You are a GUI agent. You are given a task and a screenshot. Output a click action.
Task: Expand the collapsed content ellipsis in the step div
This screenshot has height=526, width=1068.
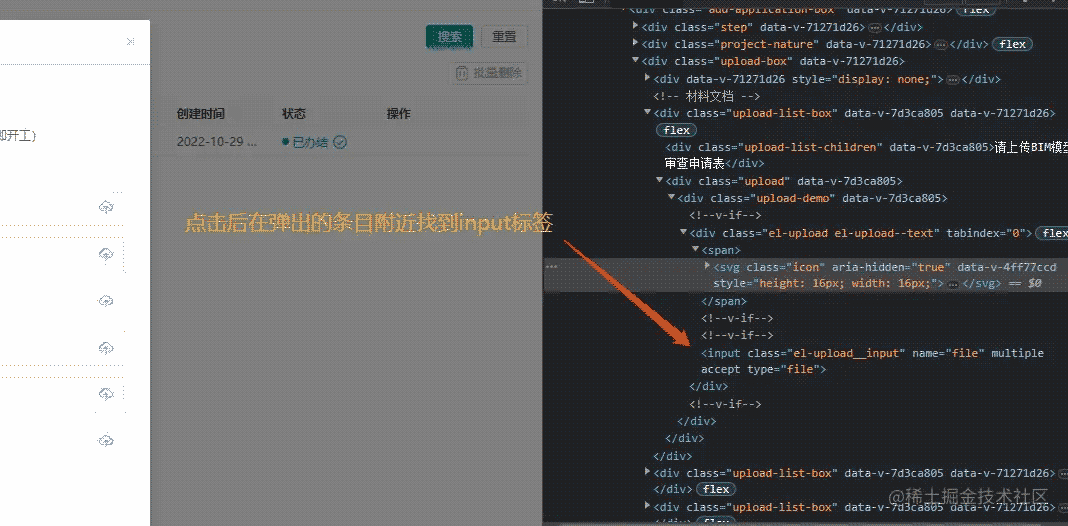point(873,27)
